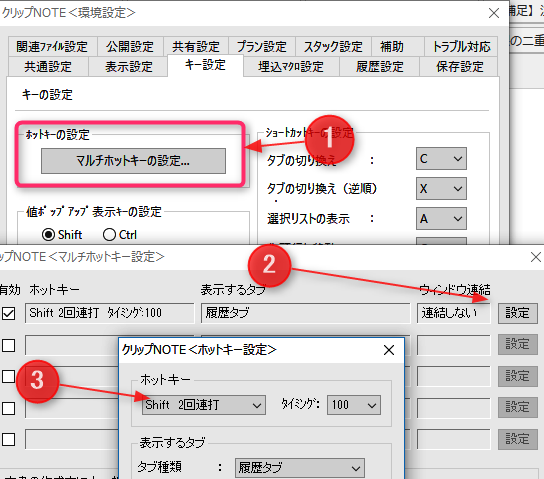Image resolution: width=544 pixels, height=479 pixels.
Task: Select the Ctrl radio button
Action: 120,235
